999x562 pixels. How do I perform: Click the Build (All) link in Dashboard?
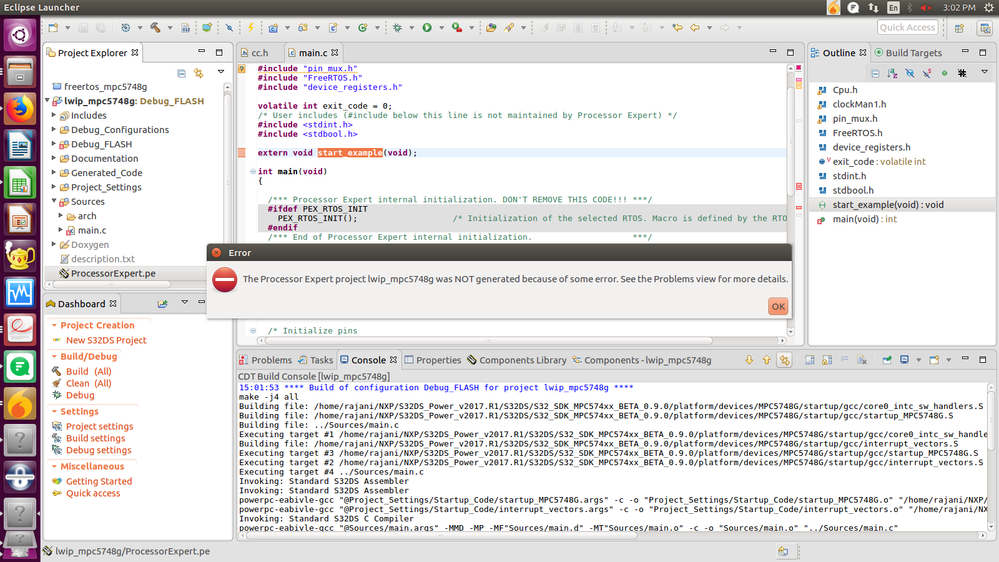[x=89, y=371]
